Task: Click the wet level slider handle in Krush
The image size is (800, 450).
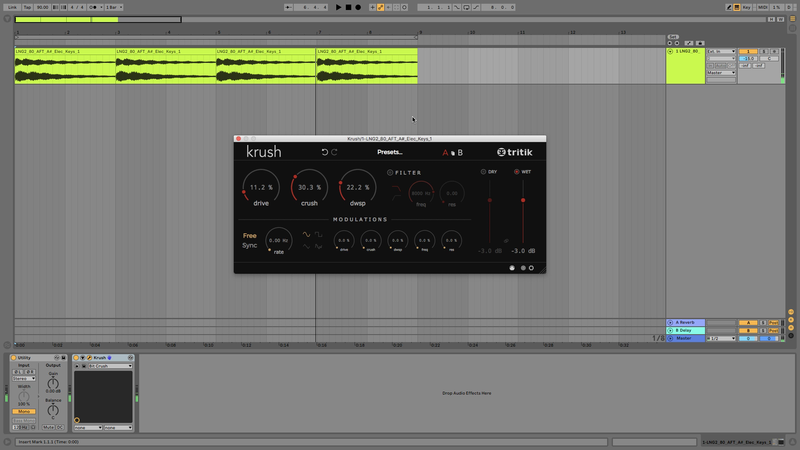Action: [x=523, y=200]
